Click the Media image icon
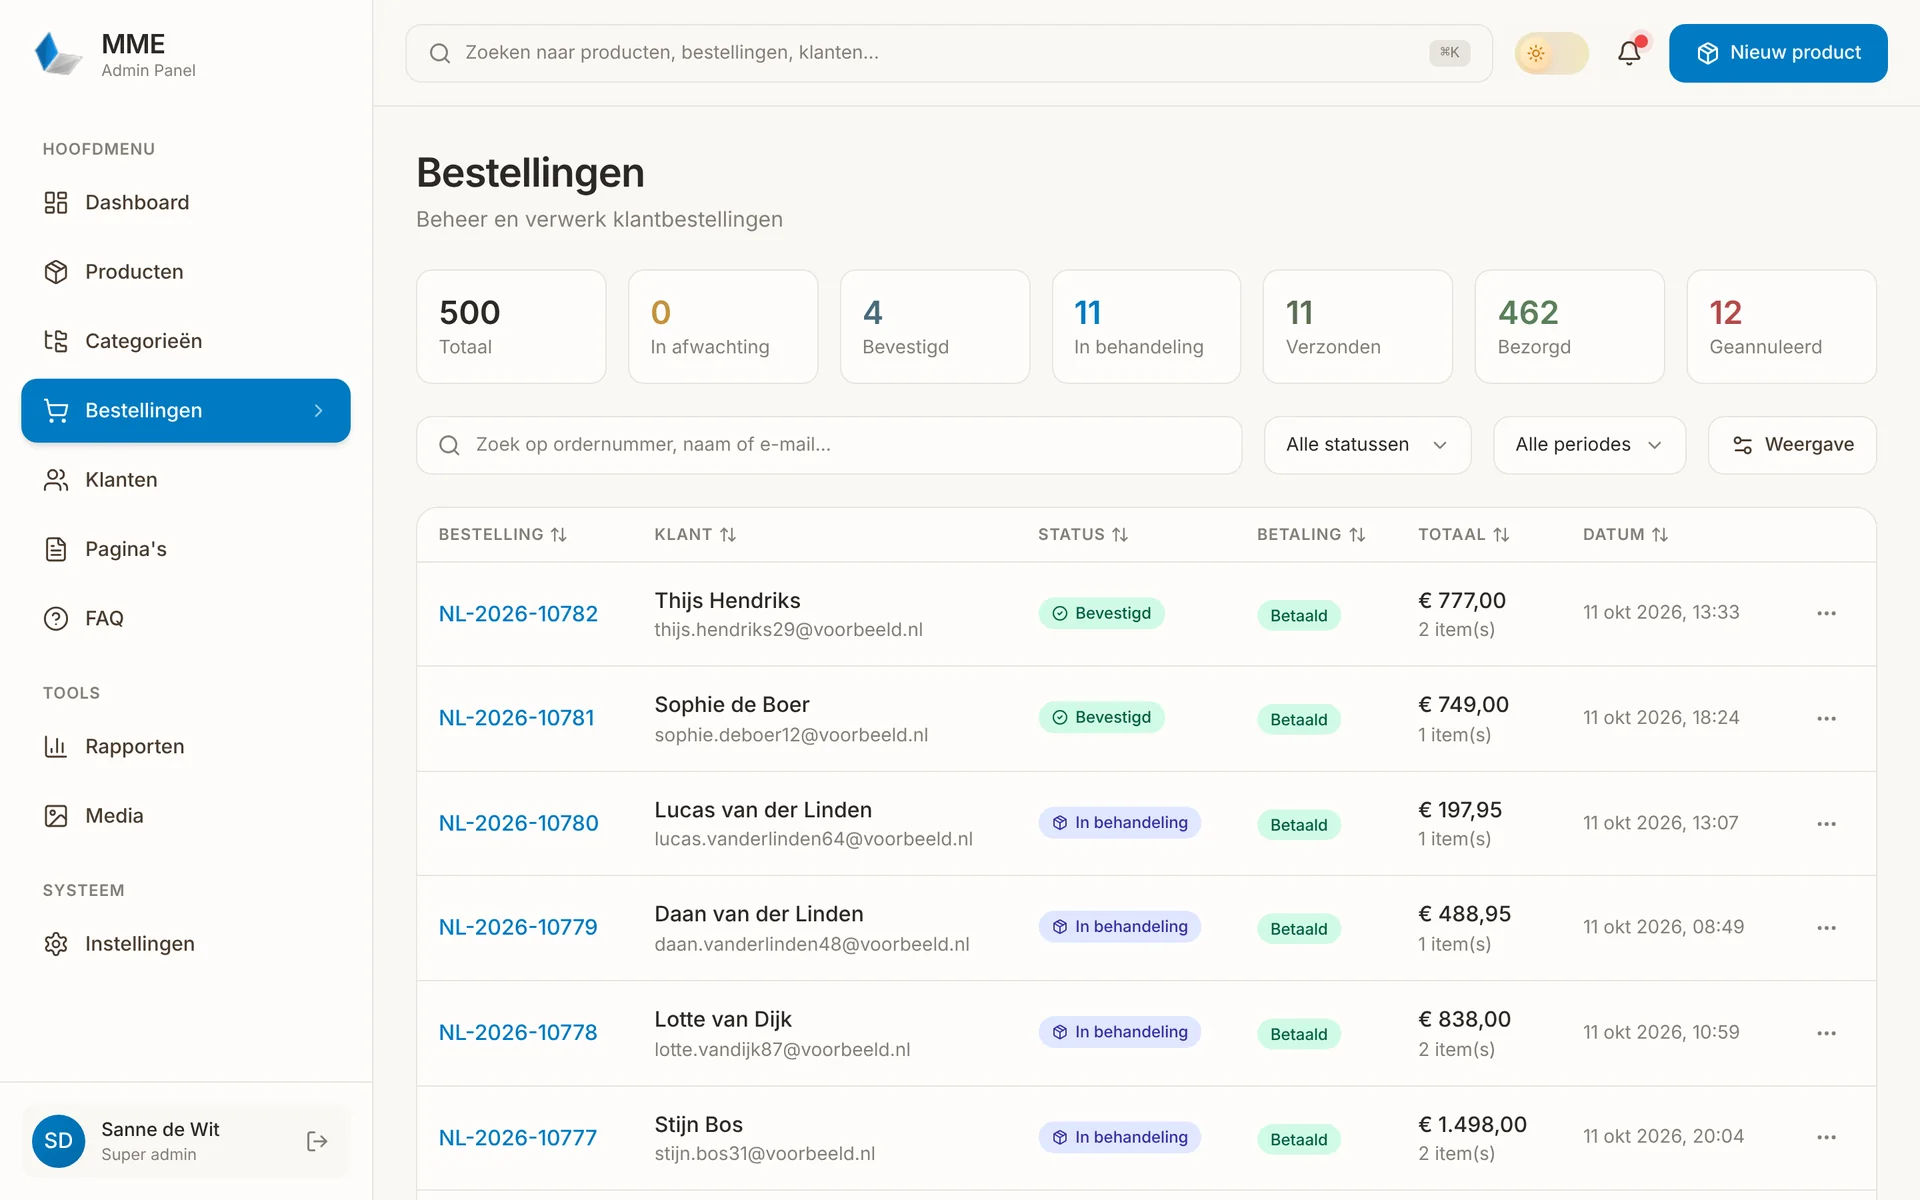Viewport: 1920px width, 1200px height. pyautogui.click(x=56, y=816)
